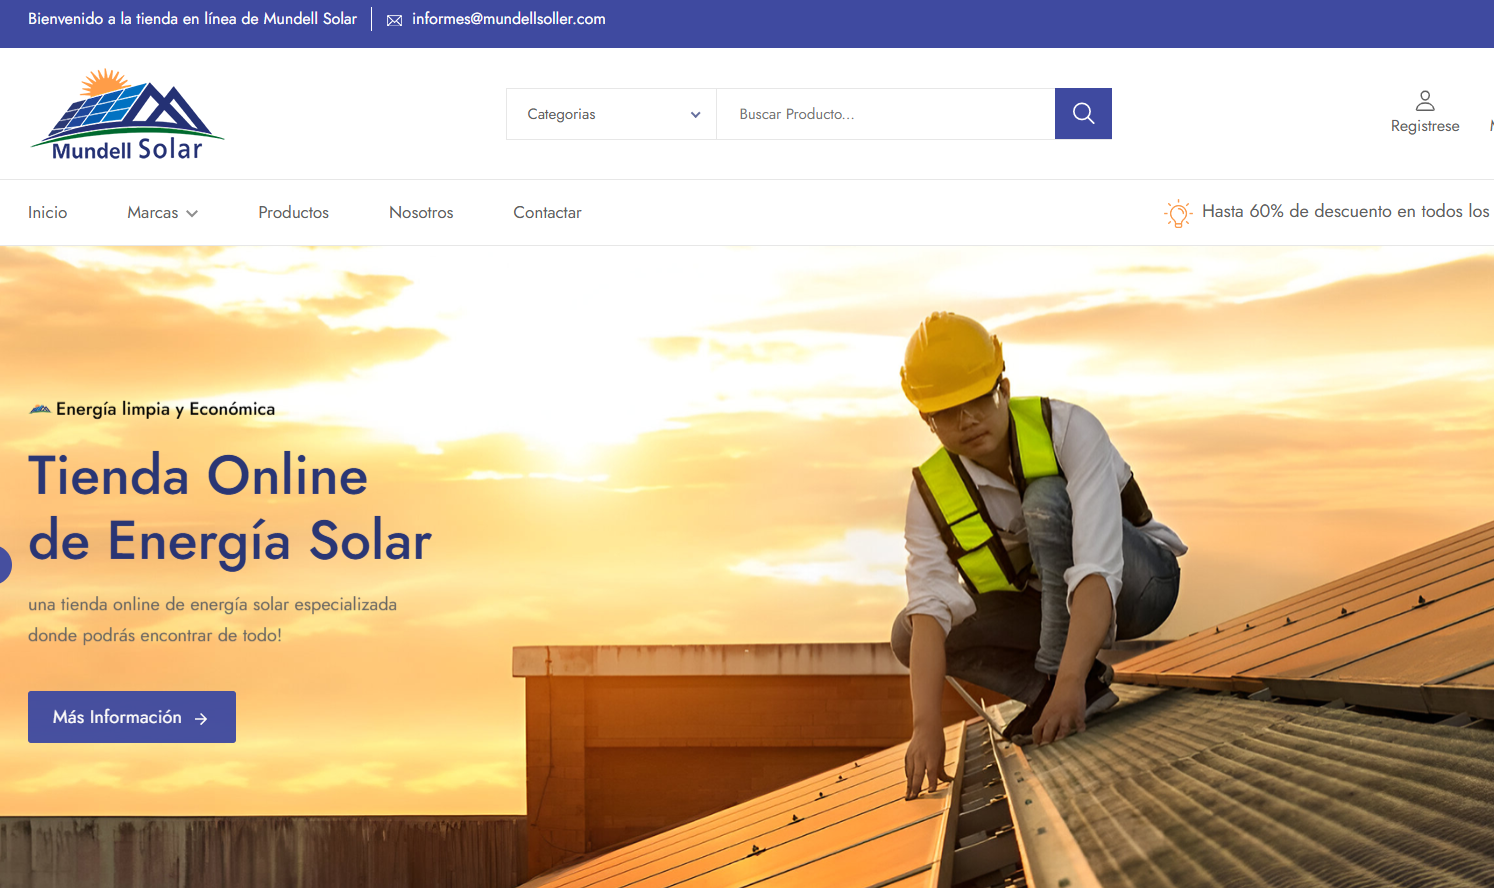The width and height of the screenshot is (1494, 890).
Task: Navigate to the Nosotros page
Action: [421, 213]
